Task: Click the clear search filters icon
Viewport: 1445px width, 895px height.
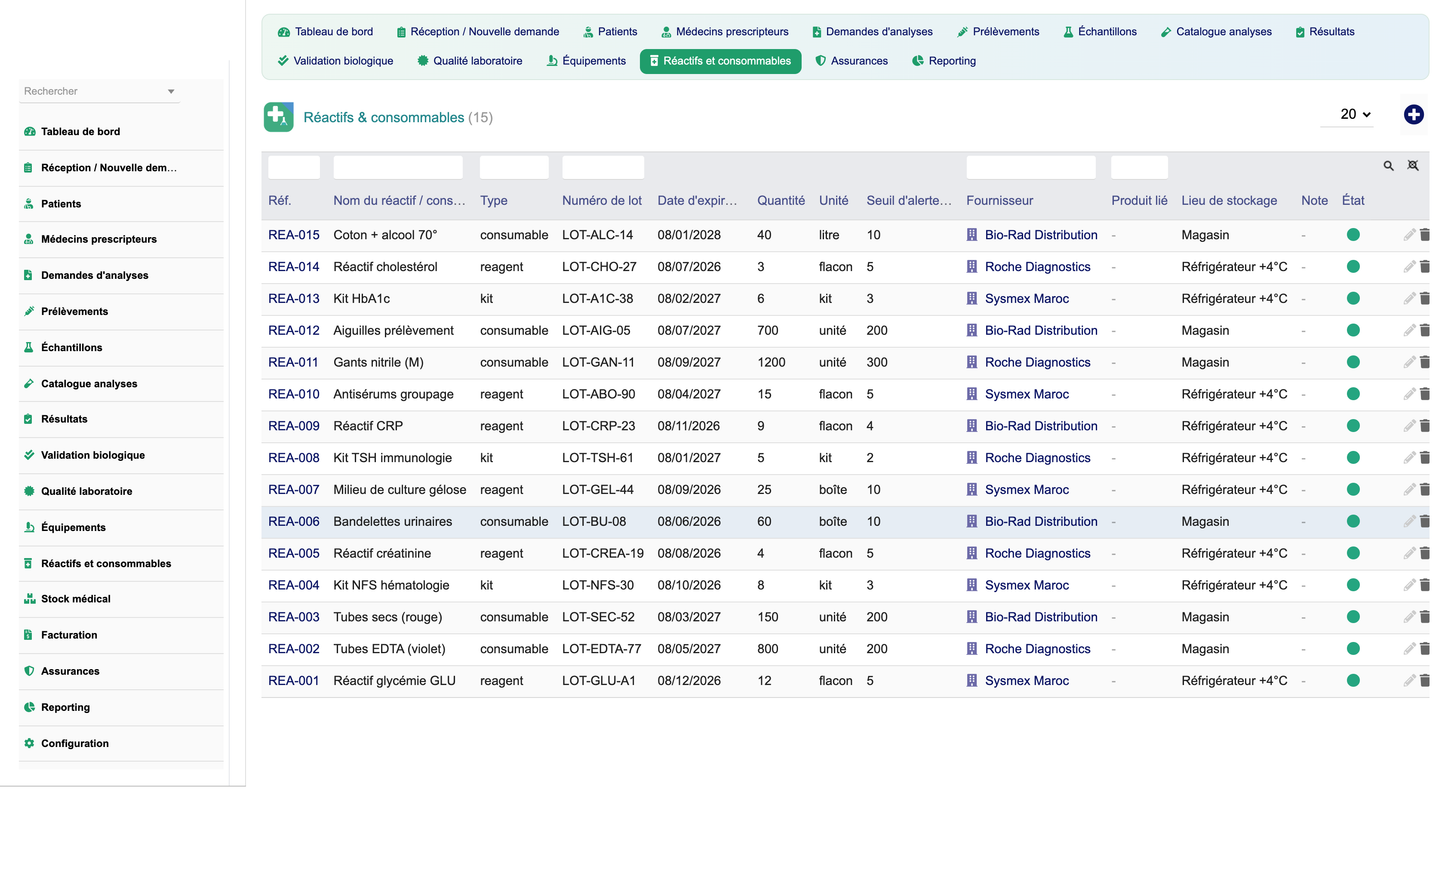Action: (1413, 166)
